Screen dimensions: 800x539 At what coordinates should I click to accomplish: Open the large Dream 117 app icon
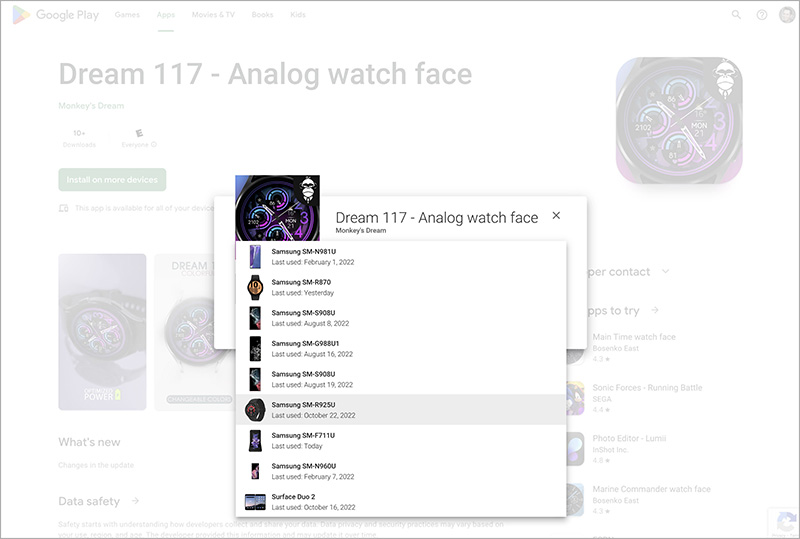[679, 120]
